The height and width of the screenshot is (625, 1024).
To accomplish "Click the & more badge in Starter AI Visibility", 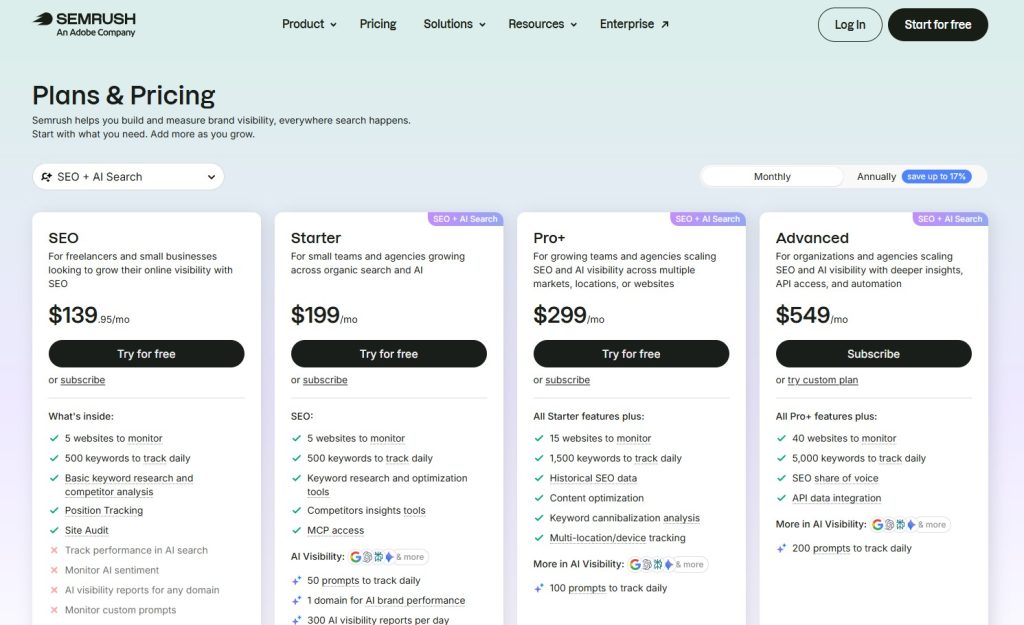I will coord(410,557).
